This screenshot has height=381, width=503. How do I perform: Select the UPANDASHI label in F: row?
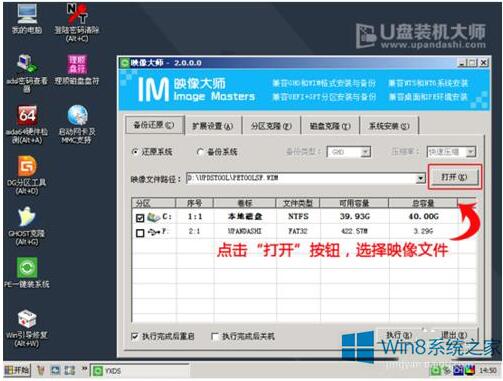[245, 231]
